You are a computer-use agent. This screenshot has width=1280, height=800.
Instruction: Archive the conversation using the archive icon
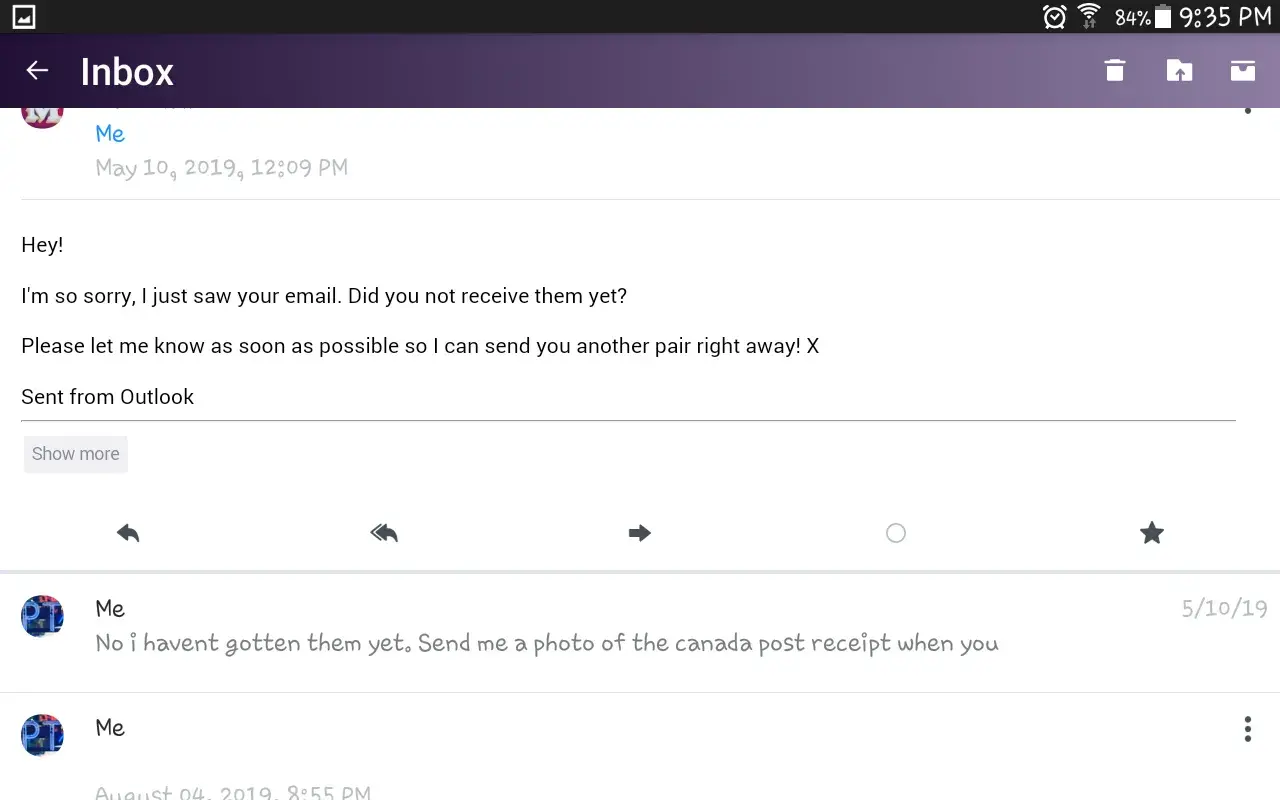pyautogui.click(x=1242, y=70)
